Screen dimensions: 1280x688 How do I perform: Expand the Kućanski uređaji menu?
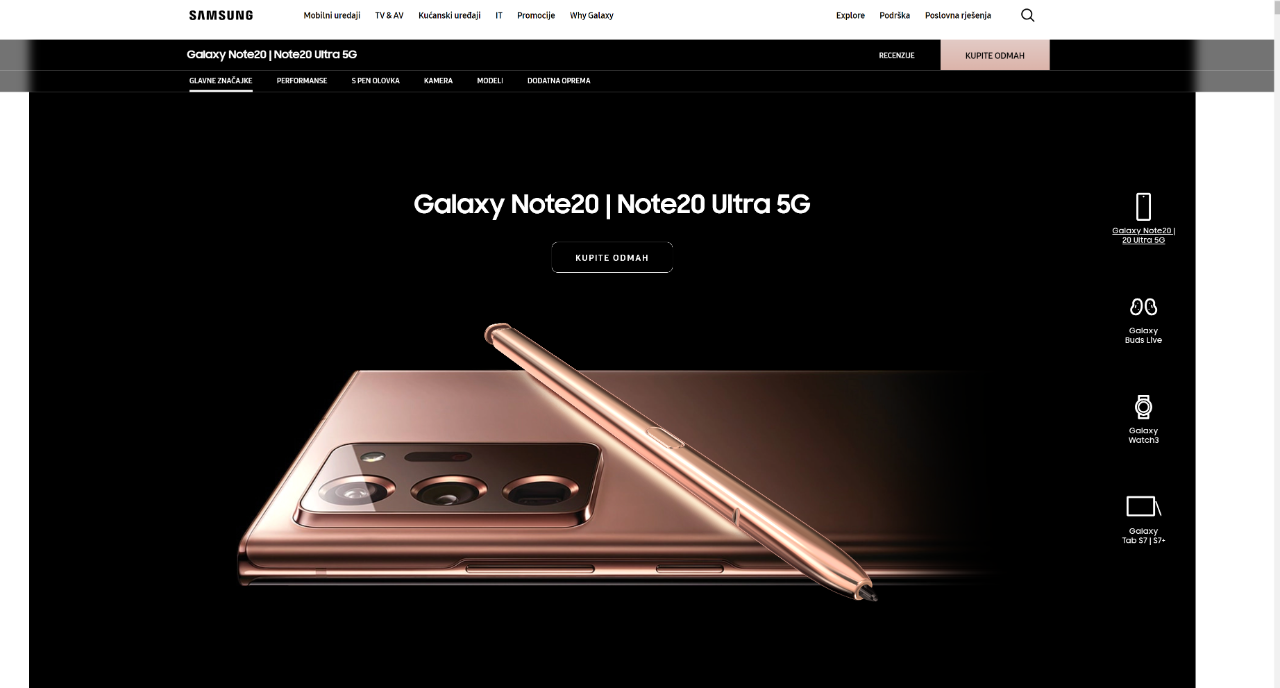449,15
